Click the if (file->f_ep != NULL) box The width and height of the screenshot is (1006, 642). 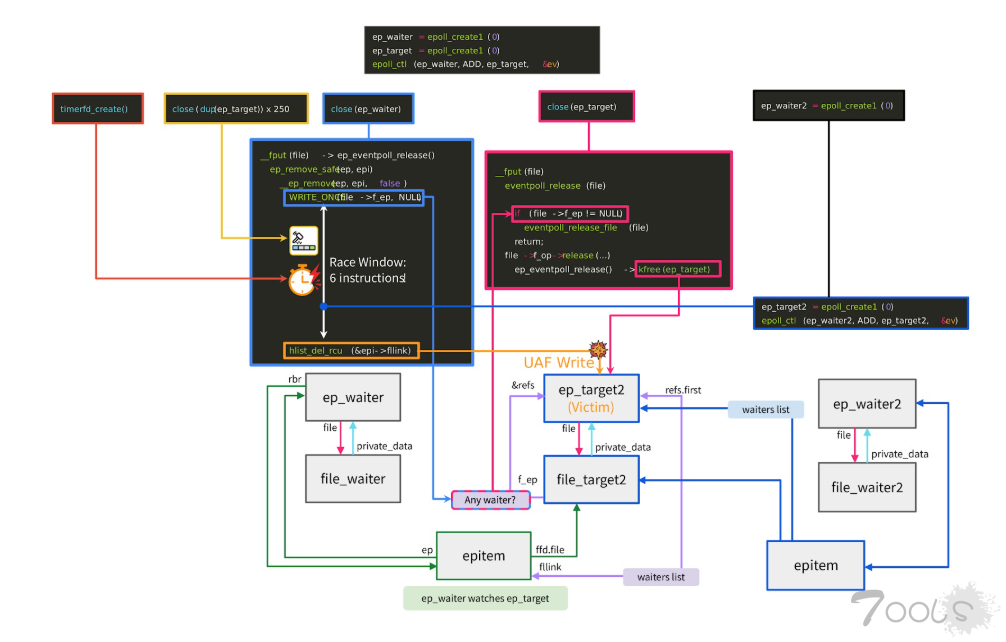(570, 214)
